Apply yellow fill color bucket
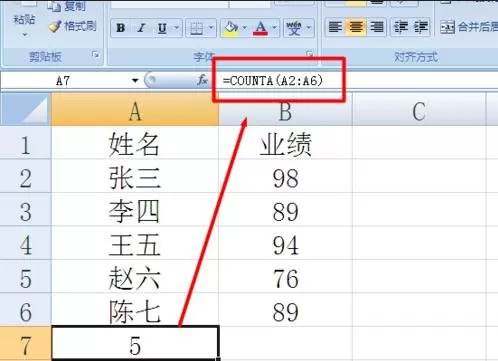 [231, 28]
